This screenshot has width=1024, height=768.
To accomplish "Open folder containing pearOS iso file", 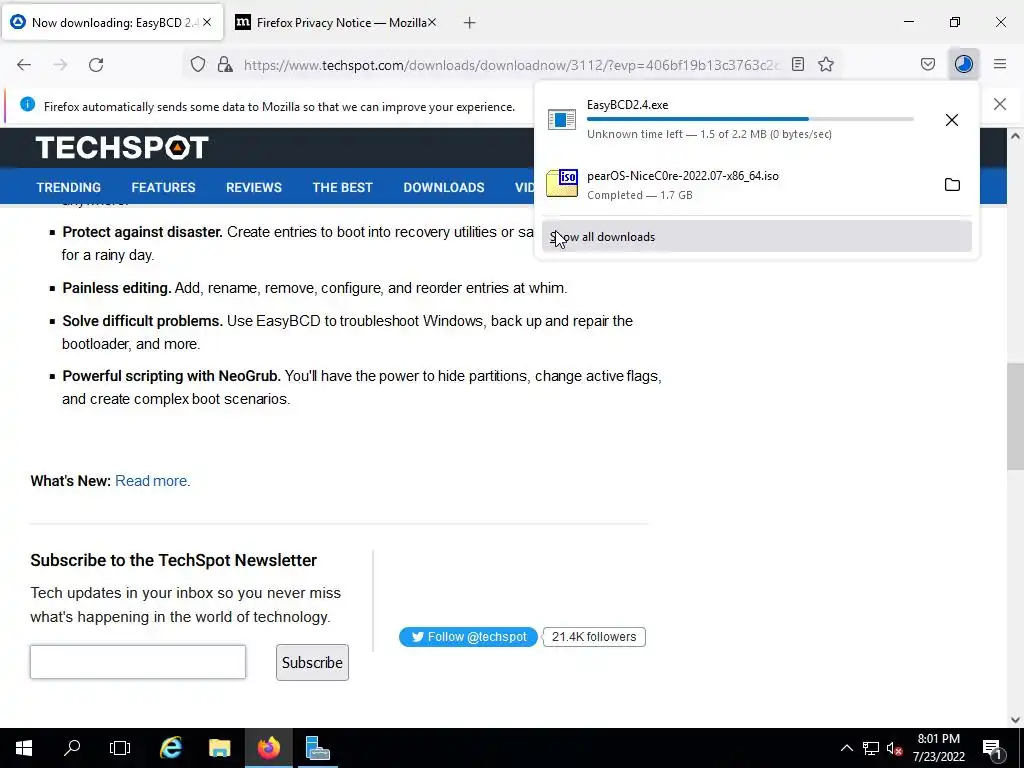I will pyautogui.click(x=952, y=185).
